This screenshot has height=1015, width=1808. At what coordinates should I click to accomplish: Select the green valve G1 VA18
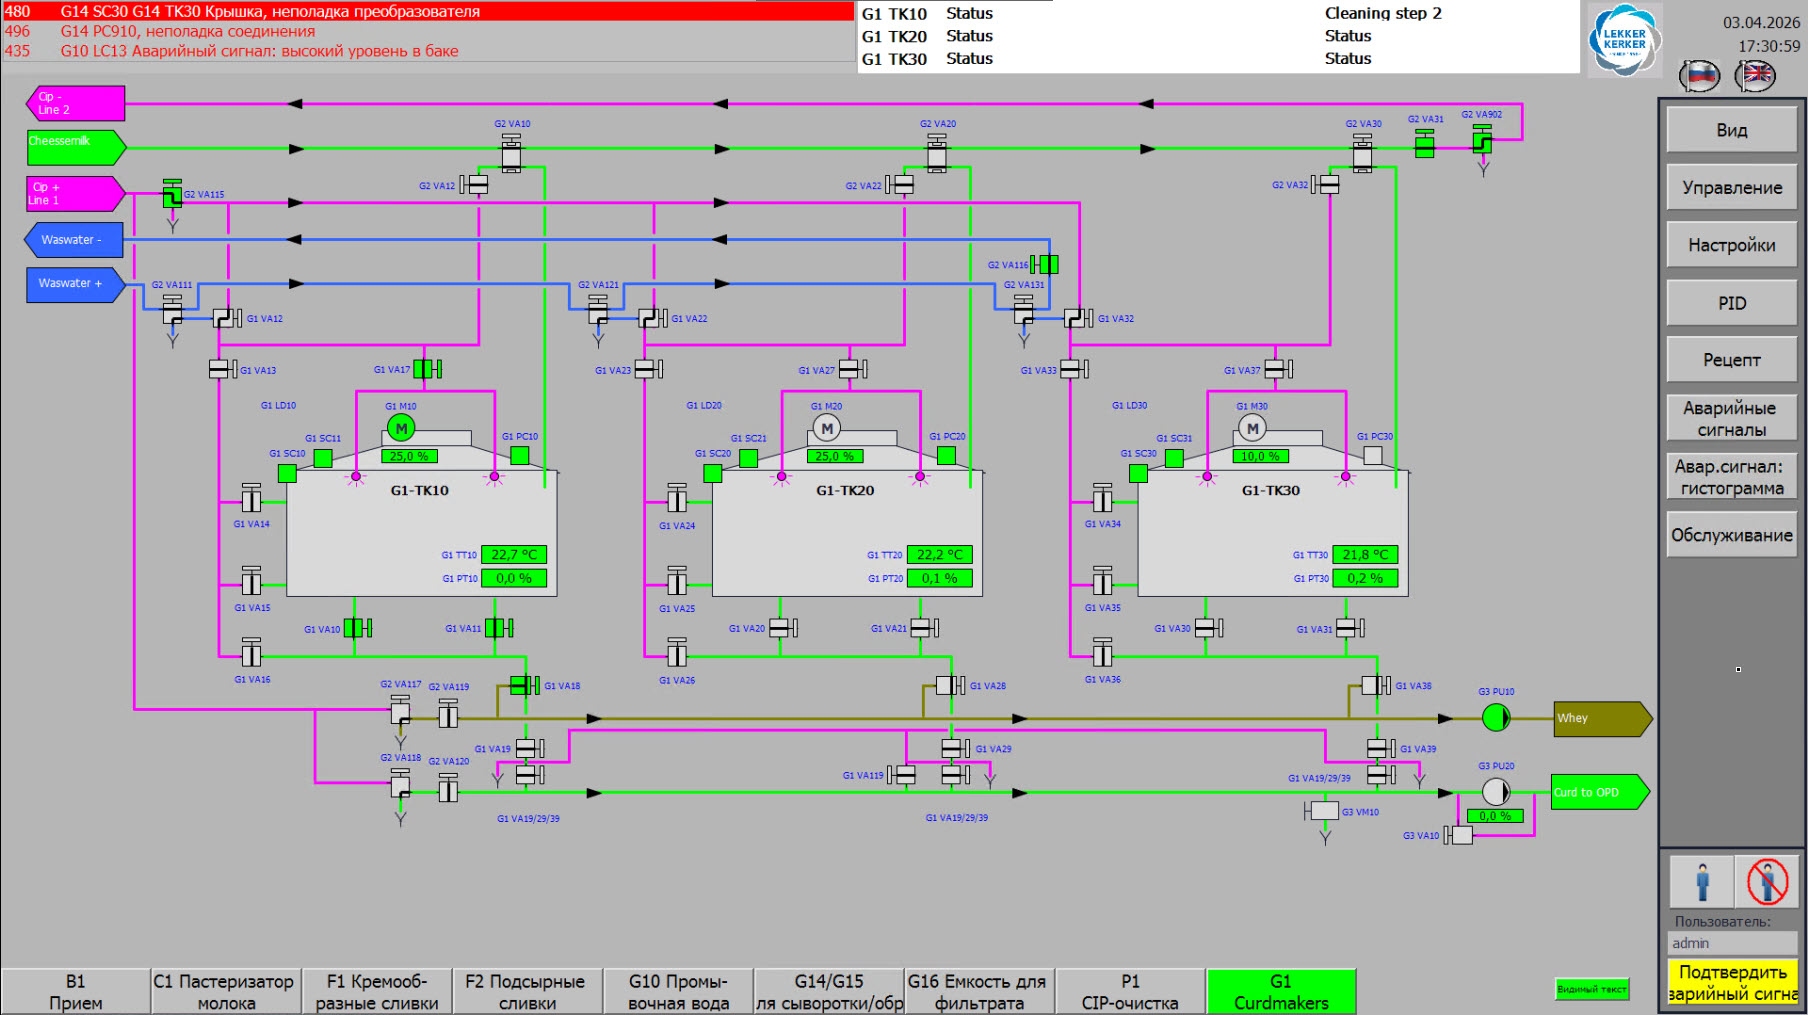(524, 685)
